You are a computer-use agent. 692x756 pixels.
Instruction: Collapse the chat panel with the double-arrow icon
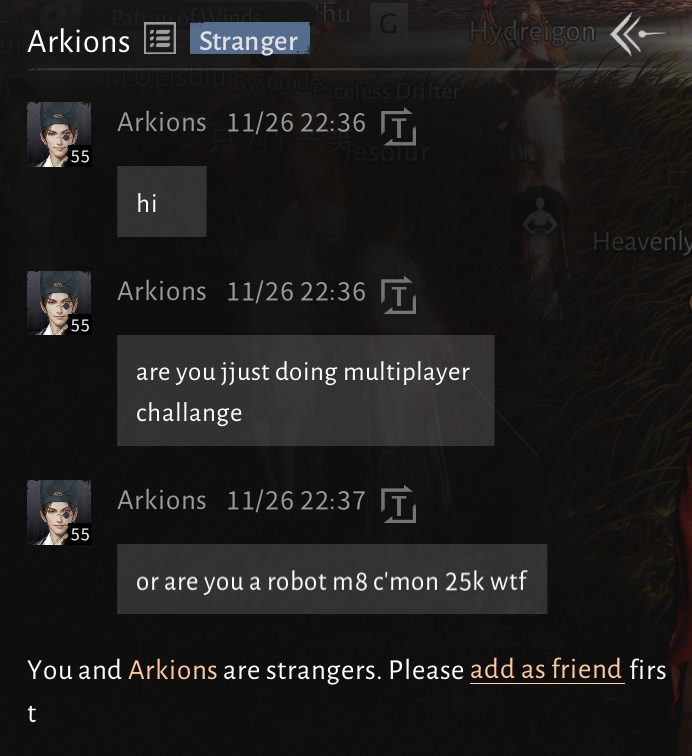point(637,34)
